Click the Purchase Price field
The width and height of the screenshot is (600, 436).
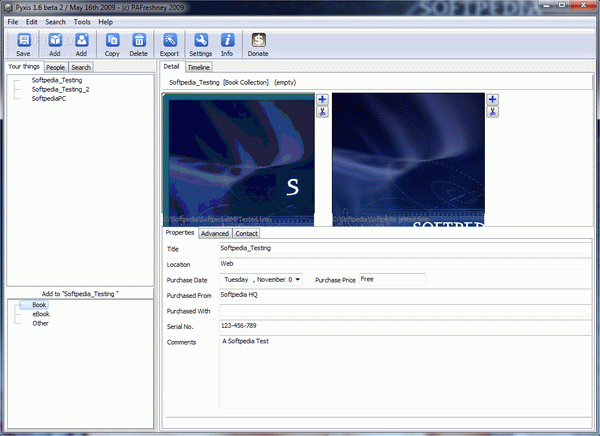click(392, 279)
